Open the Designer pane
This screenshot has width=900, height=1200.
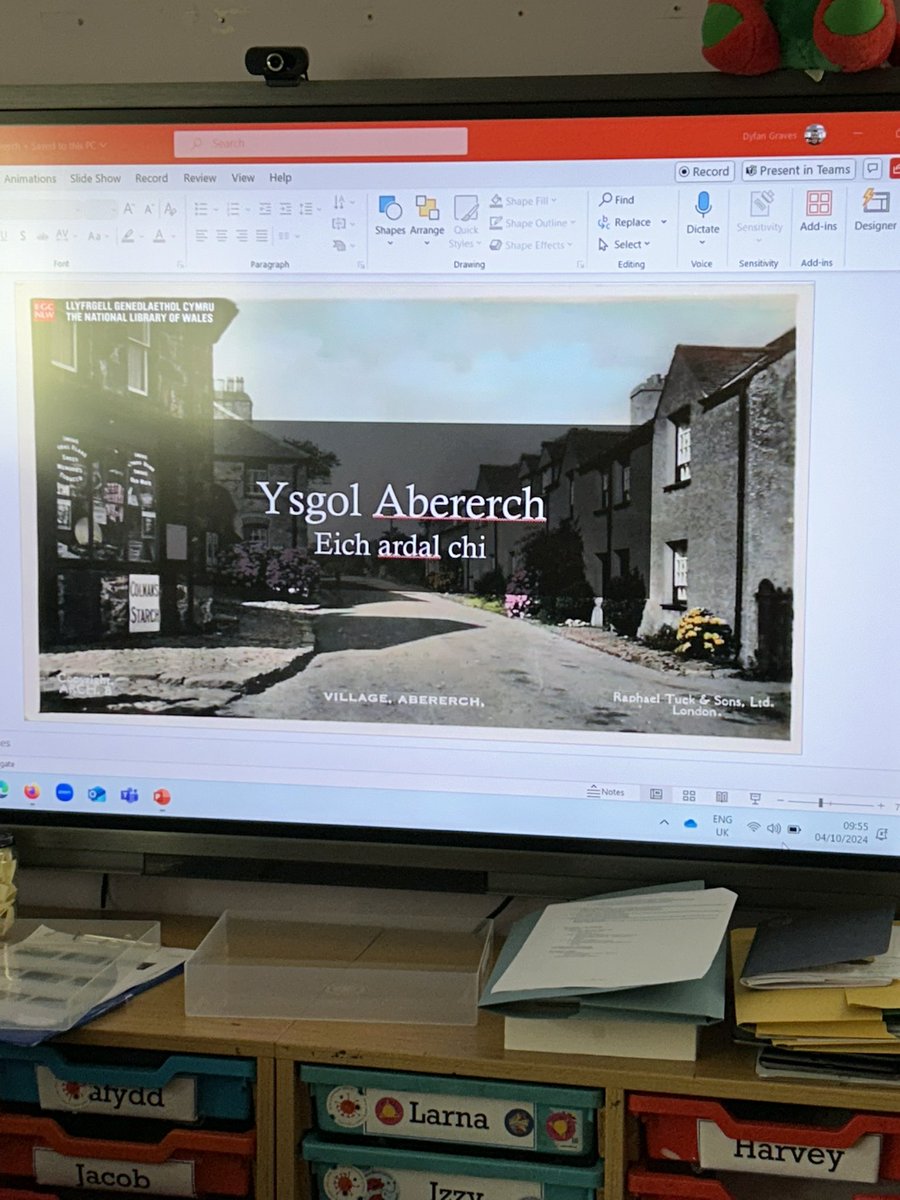(x=876, y=210)
